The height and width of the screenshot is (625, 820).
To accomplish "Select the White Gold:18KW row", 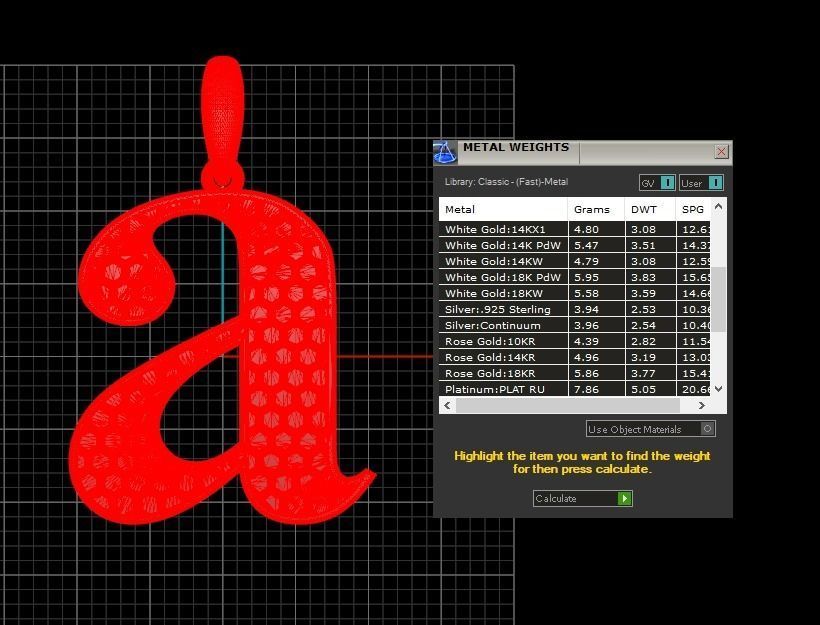I will [x=575, y=293].
